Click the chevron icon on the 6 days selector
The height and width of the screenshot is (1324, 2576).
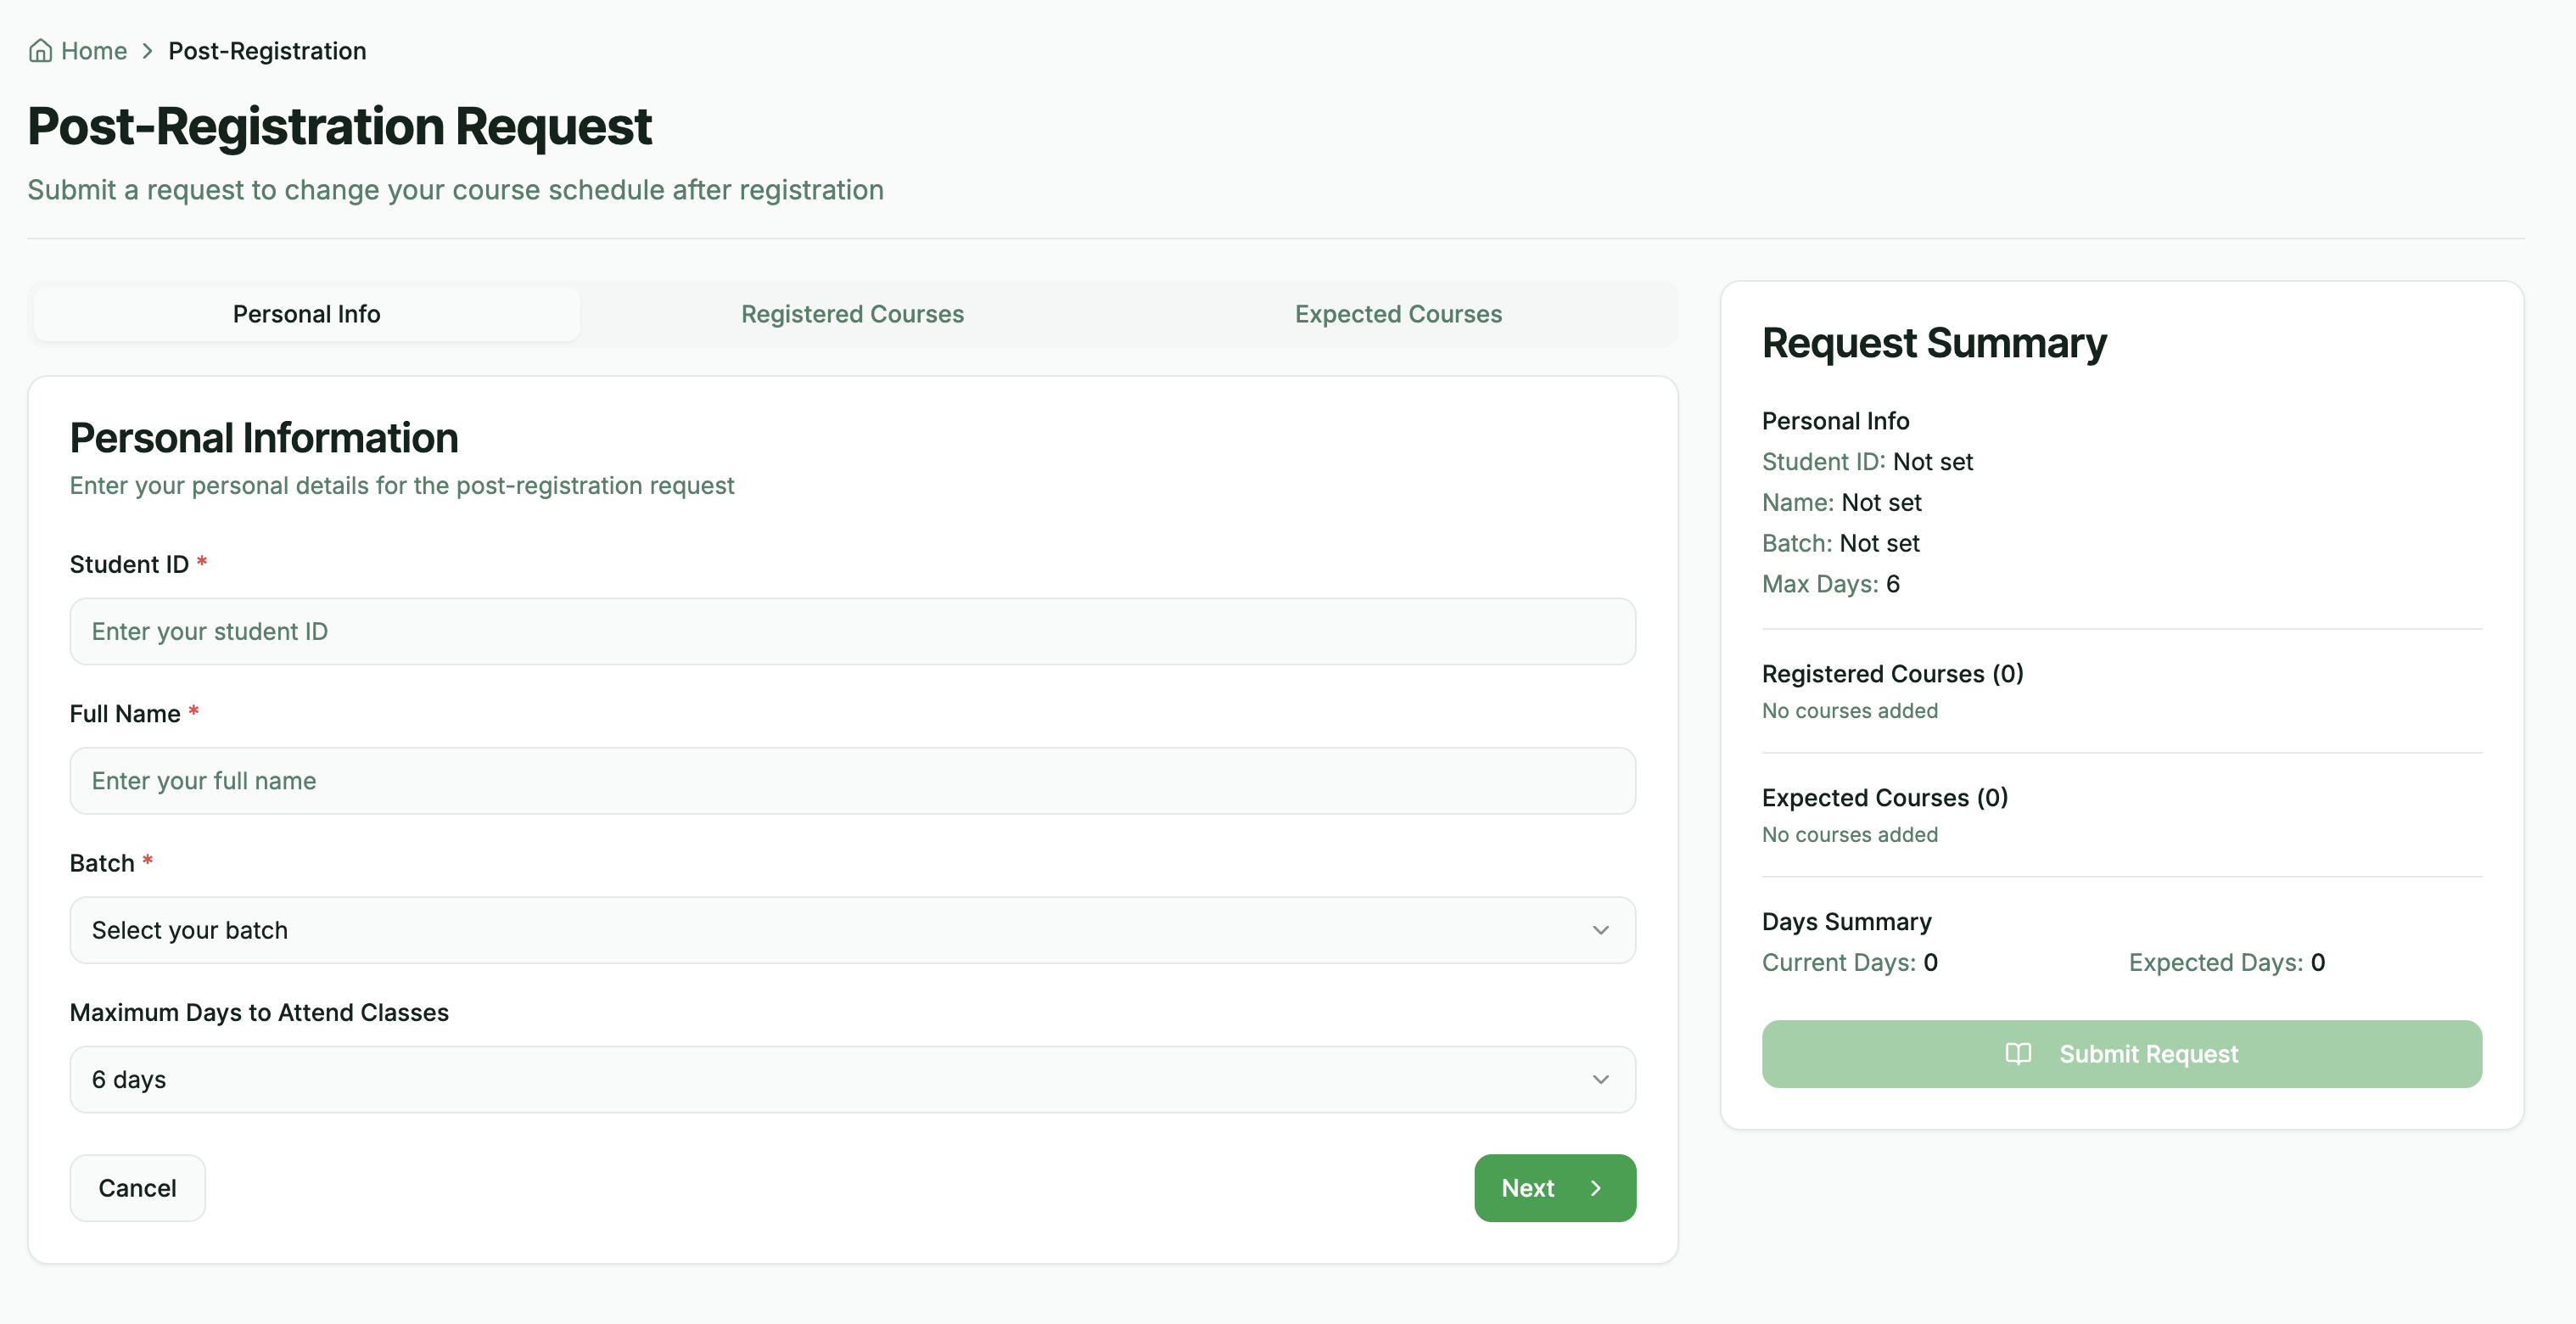(x=1601, y=1079)
